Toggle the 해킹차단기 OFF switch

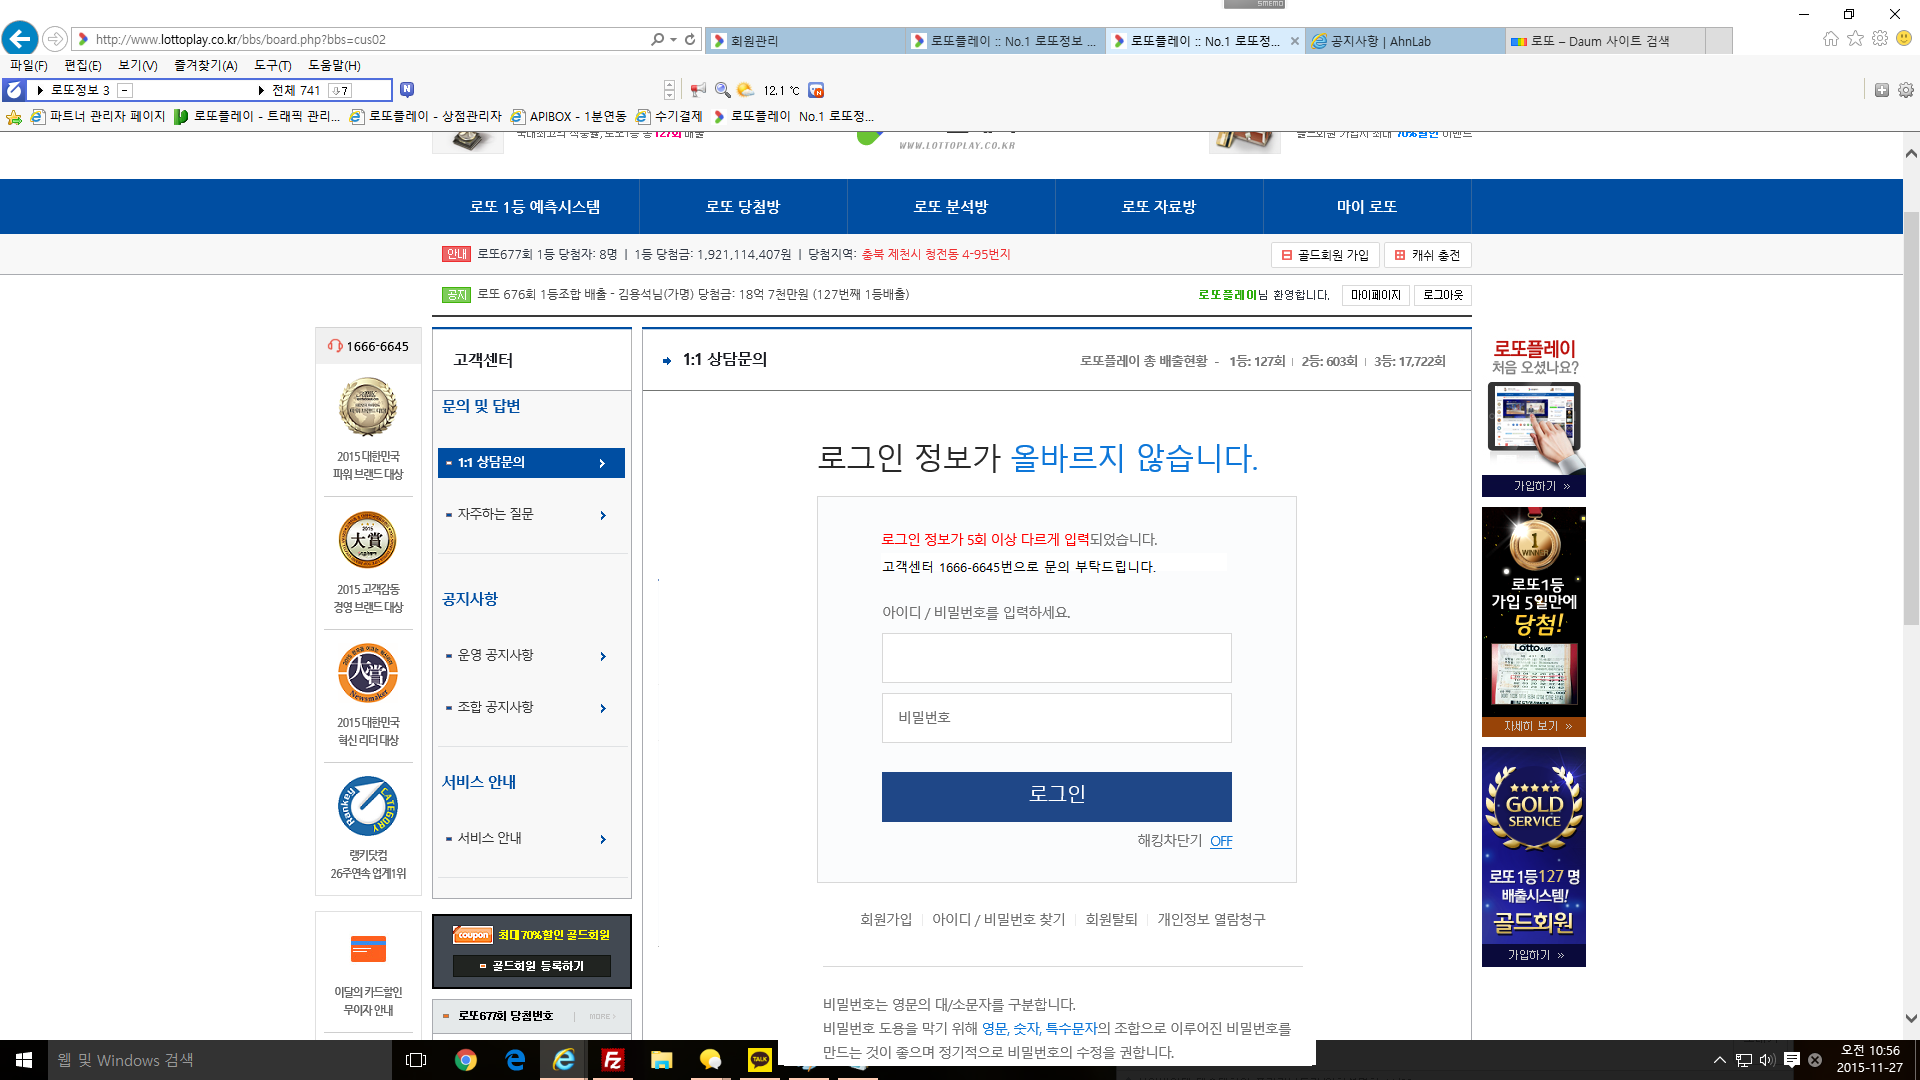(x=1220, y=841)
